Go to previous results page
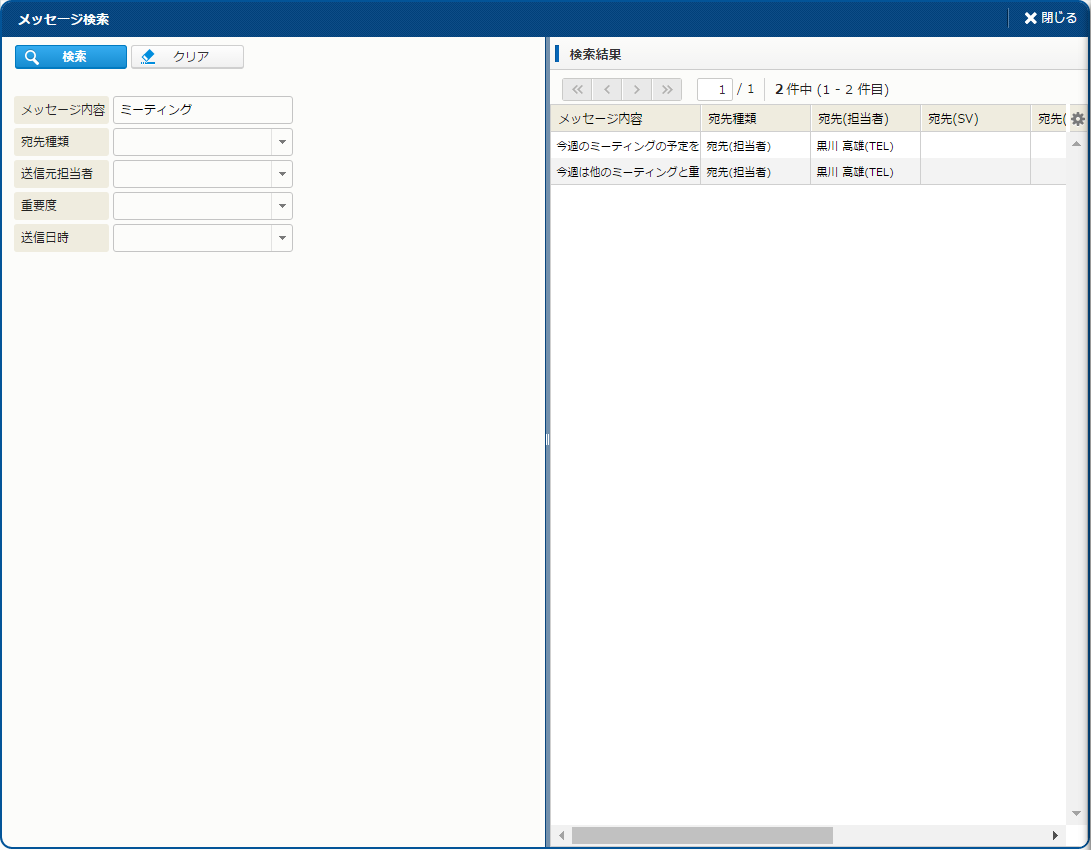Viewport: 1091px width, 850px height. click(607, 89)
